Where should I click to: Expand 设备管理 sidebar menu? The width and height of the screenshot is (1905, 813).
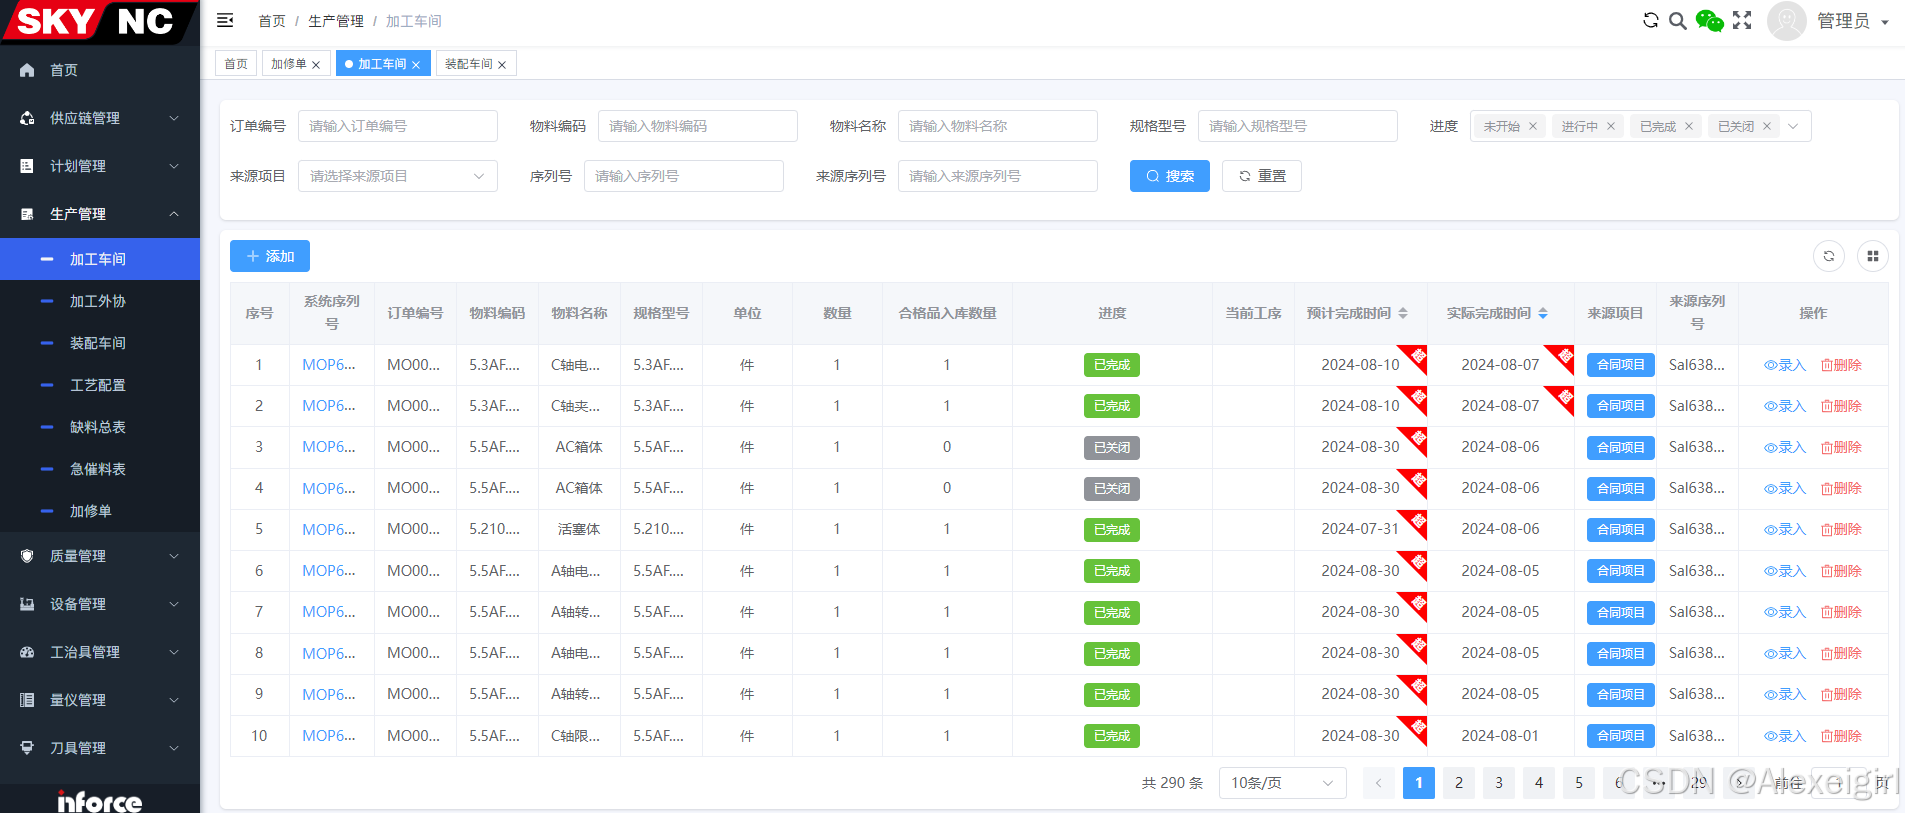pyautogui.click(x=100, y=604)
